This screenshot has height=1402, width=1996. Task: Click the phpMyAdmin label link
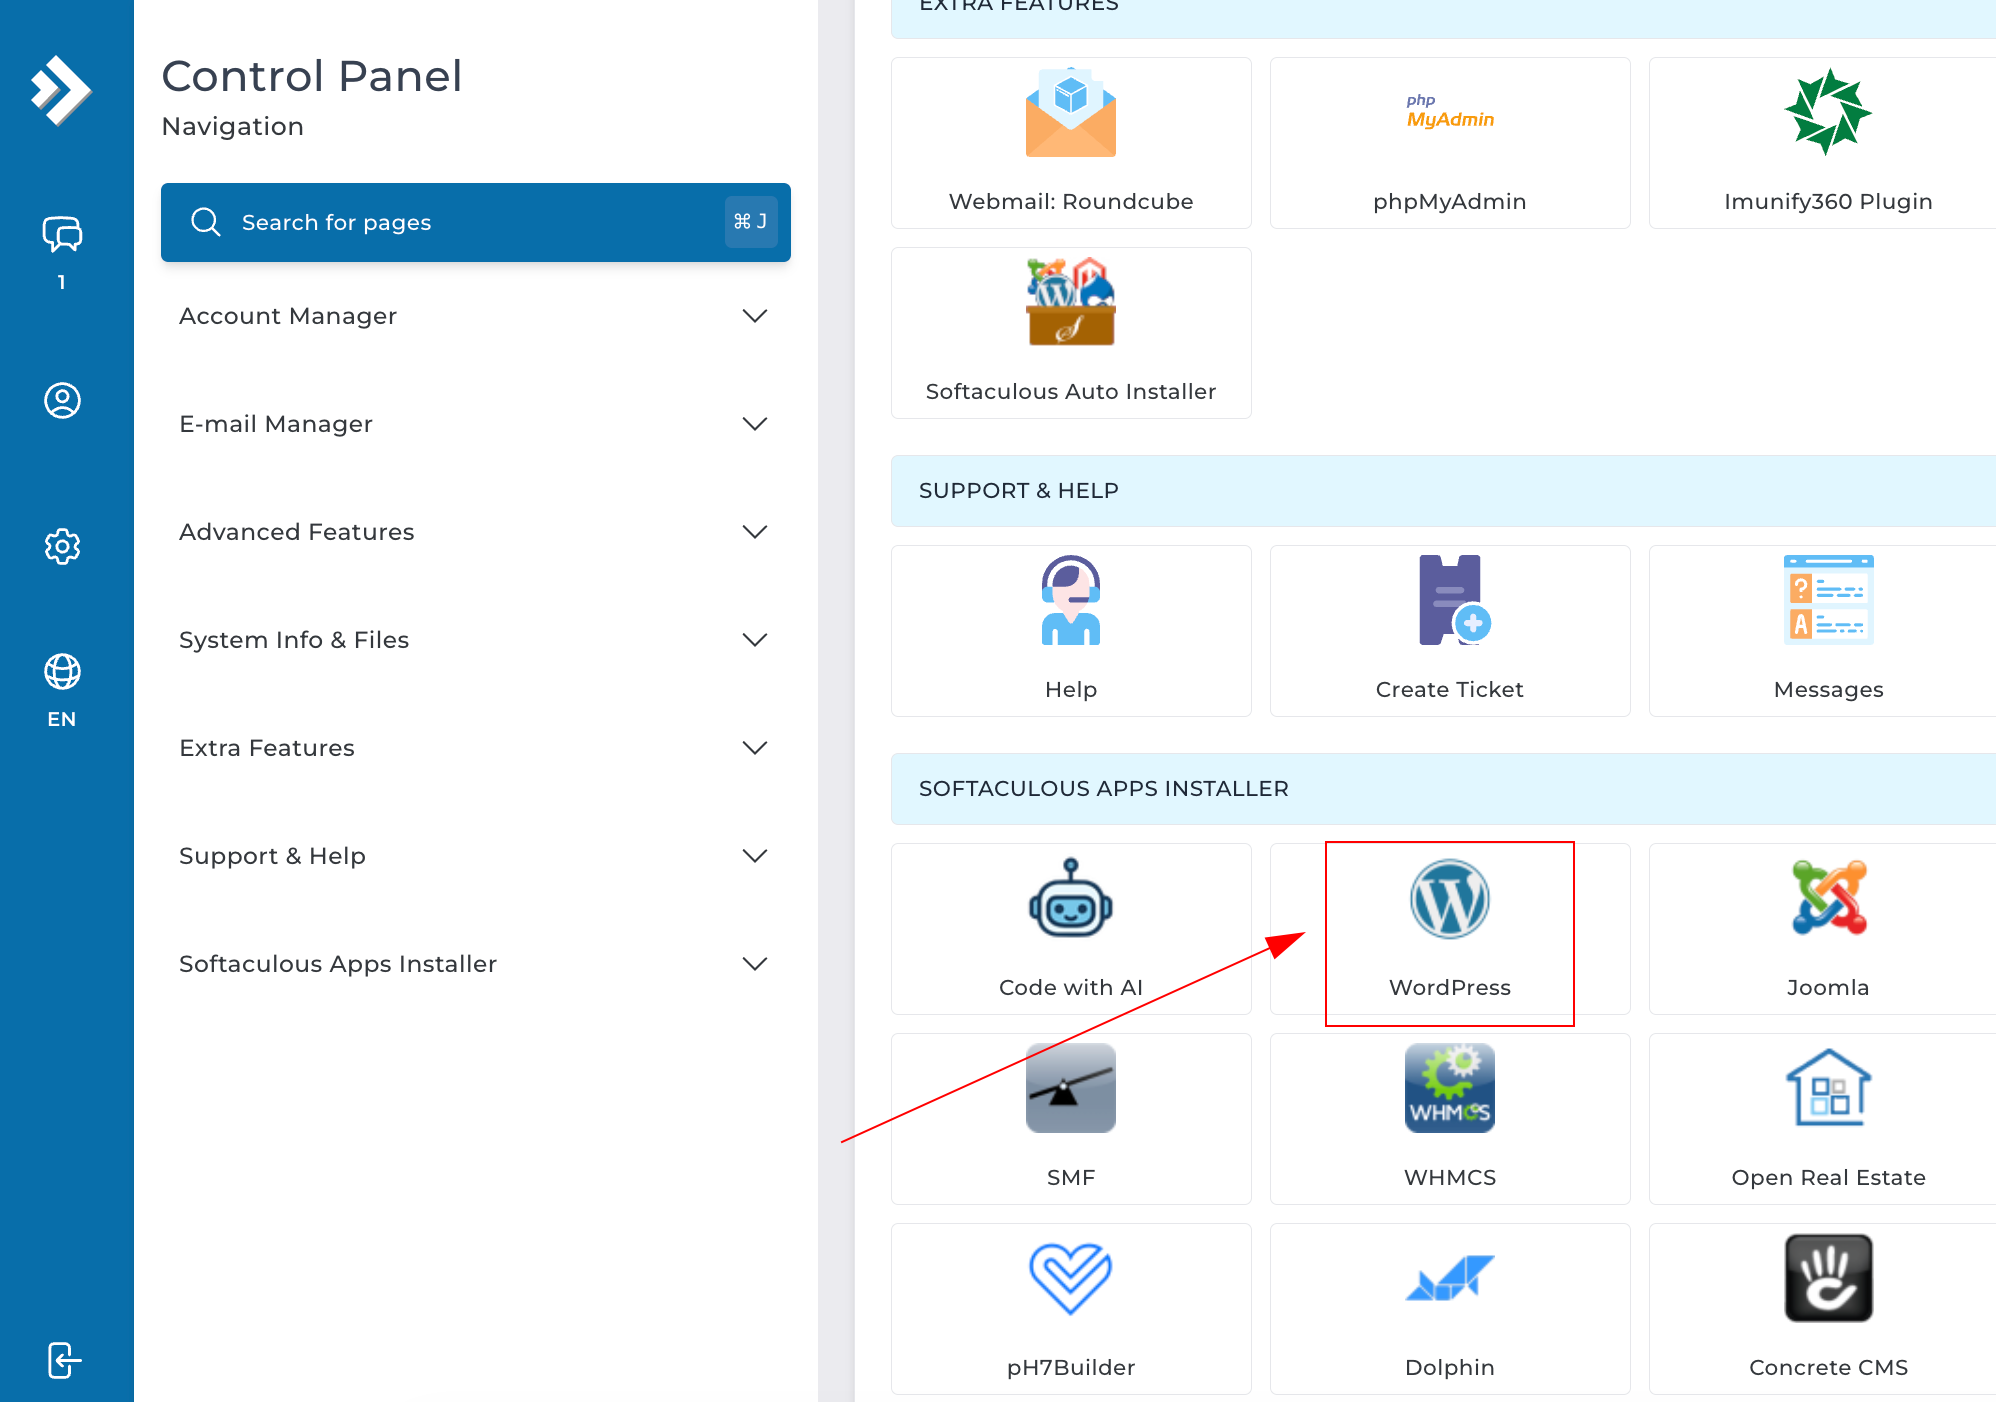tap(1450, 202)
